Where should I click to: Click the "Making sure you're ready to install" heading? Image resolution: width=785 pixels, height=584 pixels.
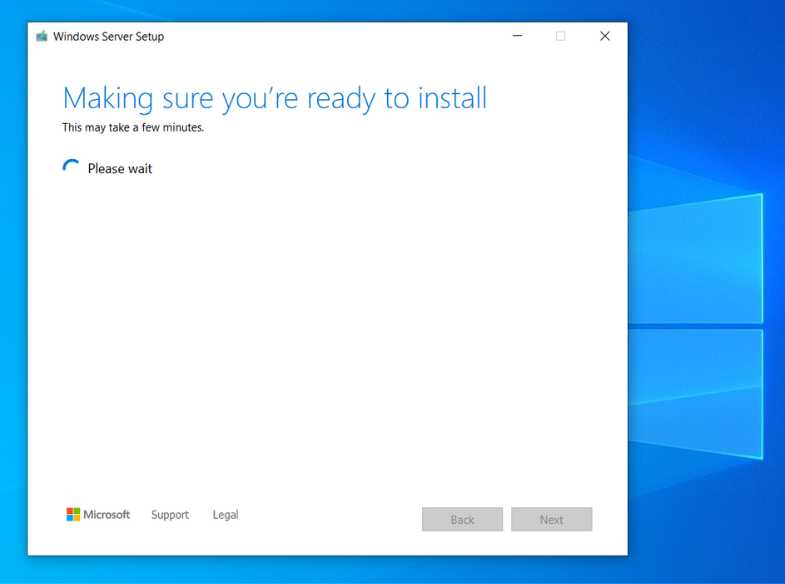pyautogui.click(x=274, y=98)
